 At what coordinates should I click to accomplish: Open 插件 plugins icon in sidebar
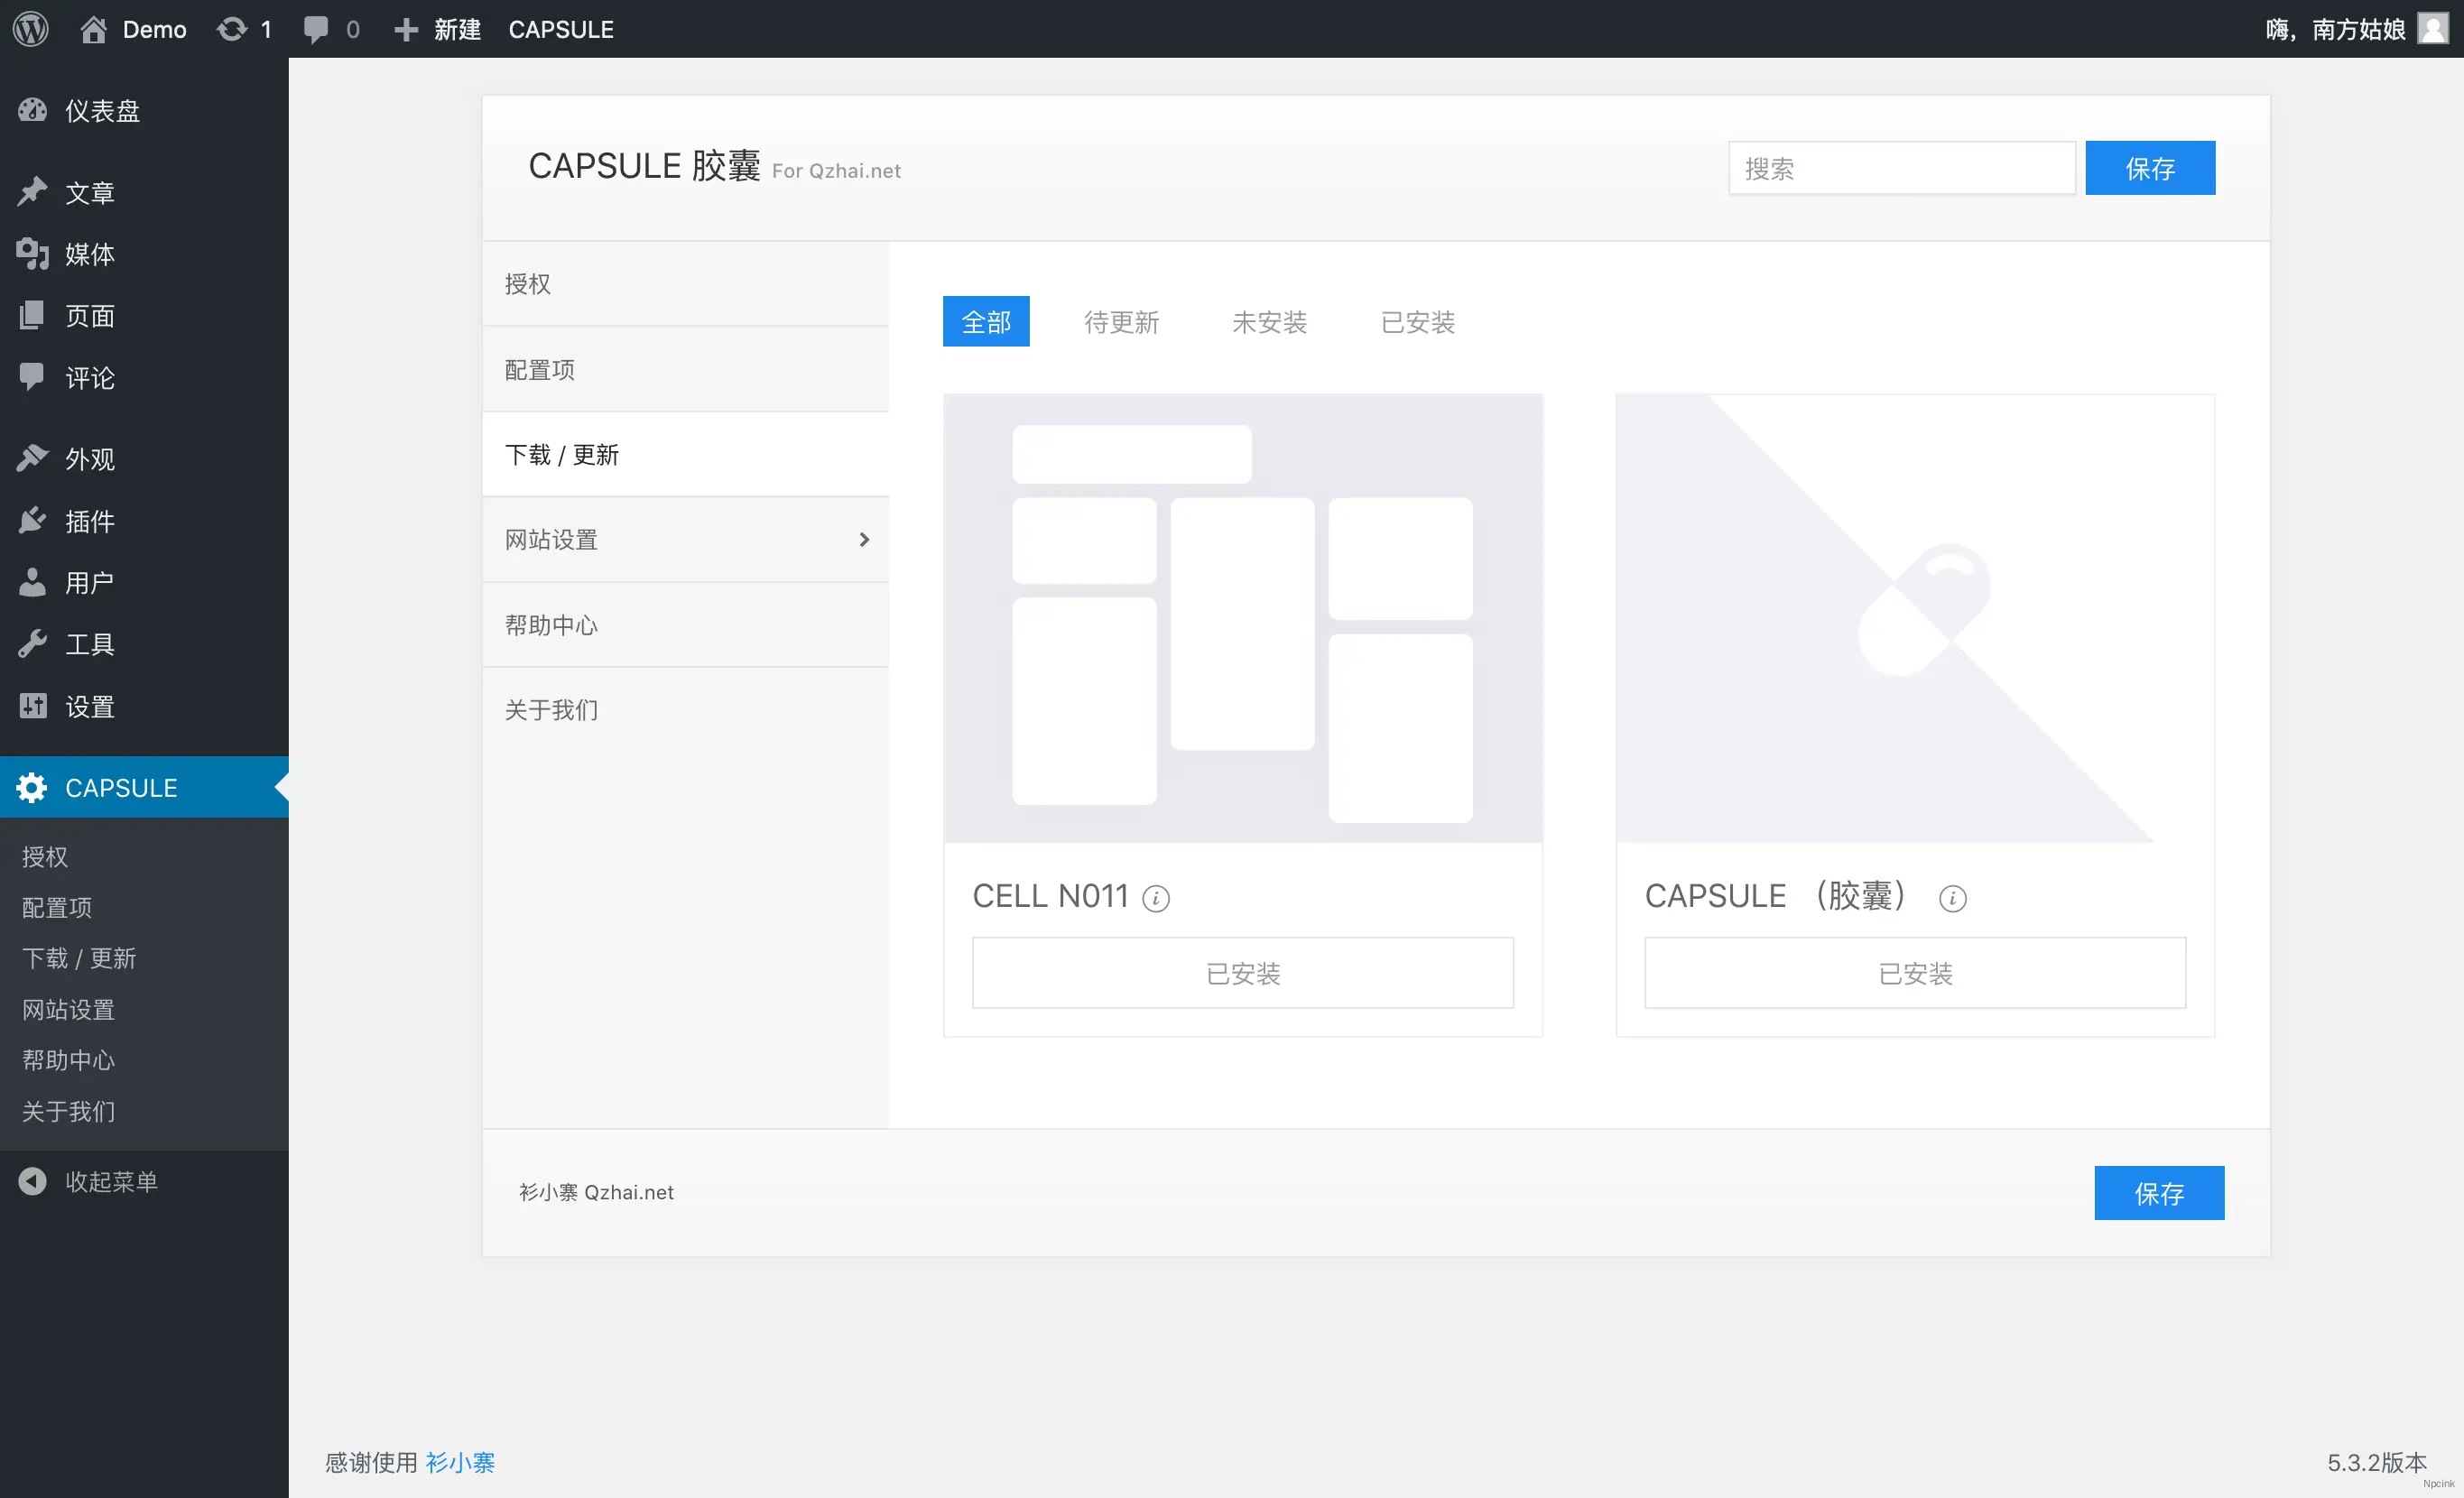[x=32, y=520]
